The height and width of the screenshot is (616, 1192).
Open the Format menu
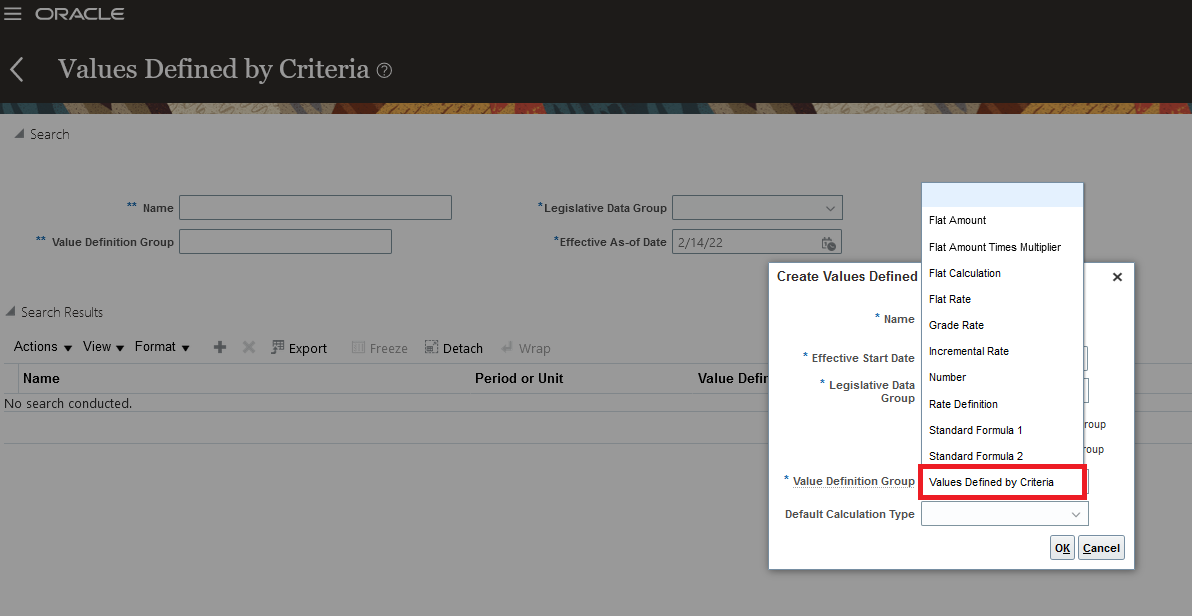point(162,347)
